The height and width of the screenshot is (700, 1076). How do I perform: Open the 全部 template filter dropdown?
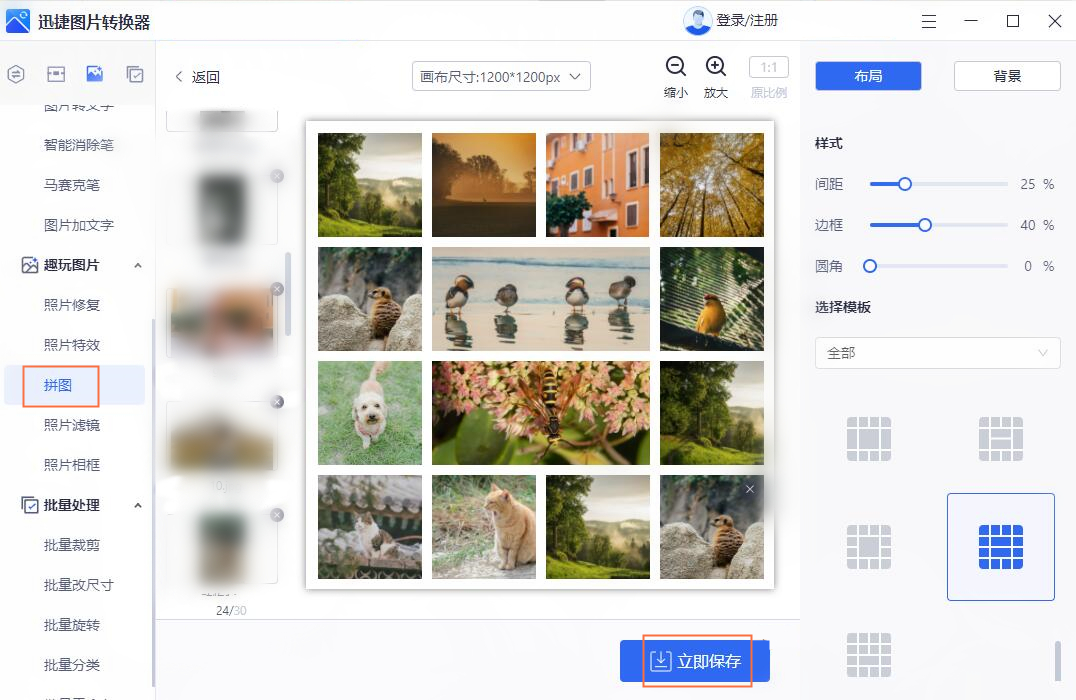(937, 353)
